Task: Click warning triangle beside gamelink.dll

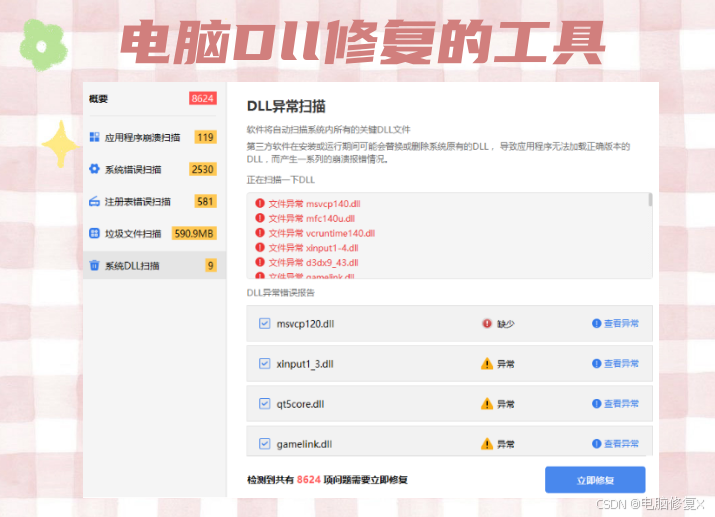Action: (x=487, y=444)
